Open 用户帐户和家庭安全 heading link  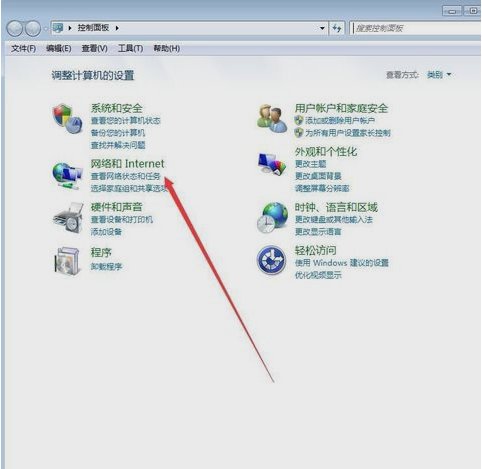341,108
